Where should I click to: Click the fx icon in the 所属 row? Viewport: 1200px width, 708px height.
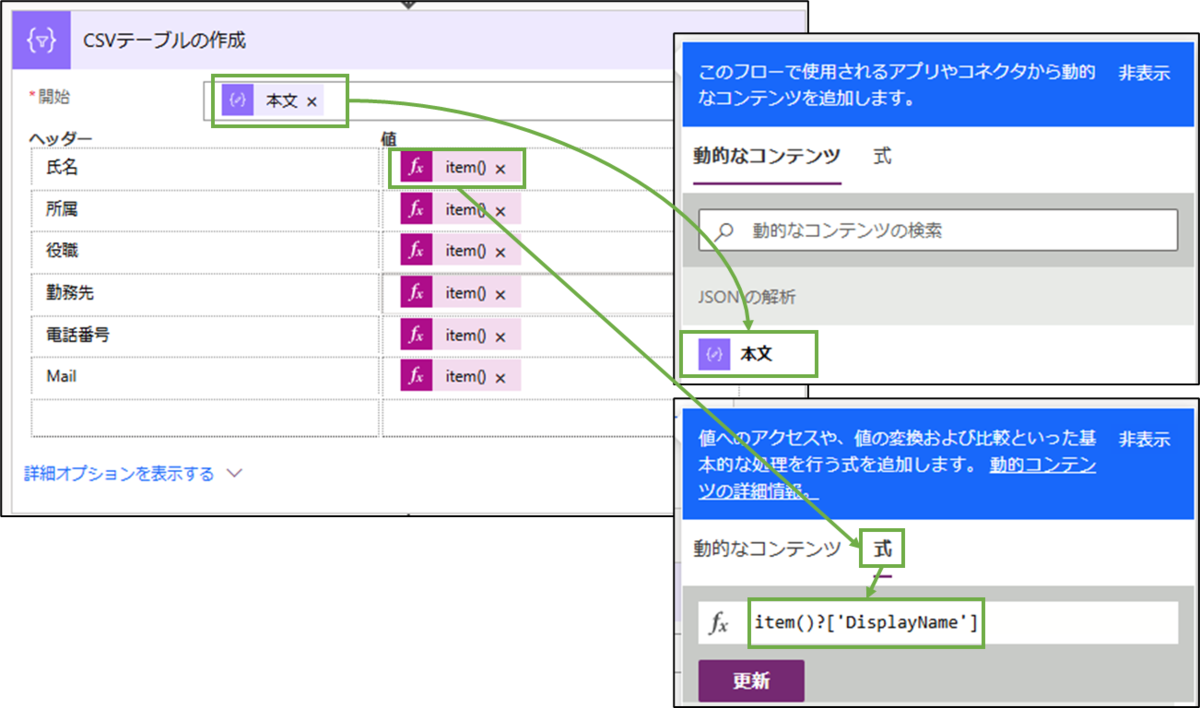pyautogui.click(x=416, y=210)
